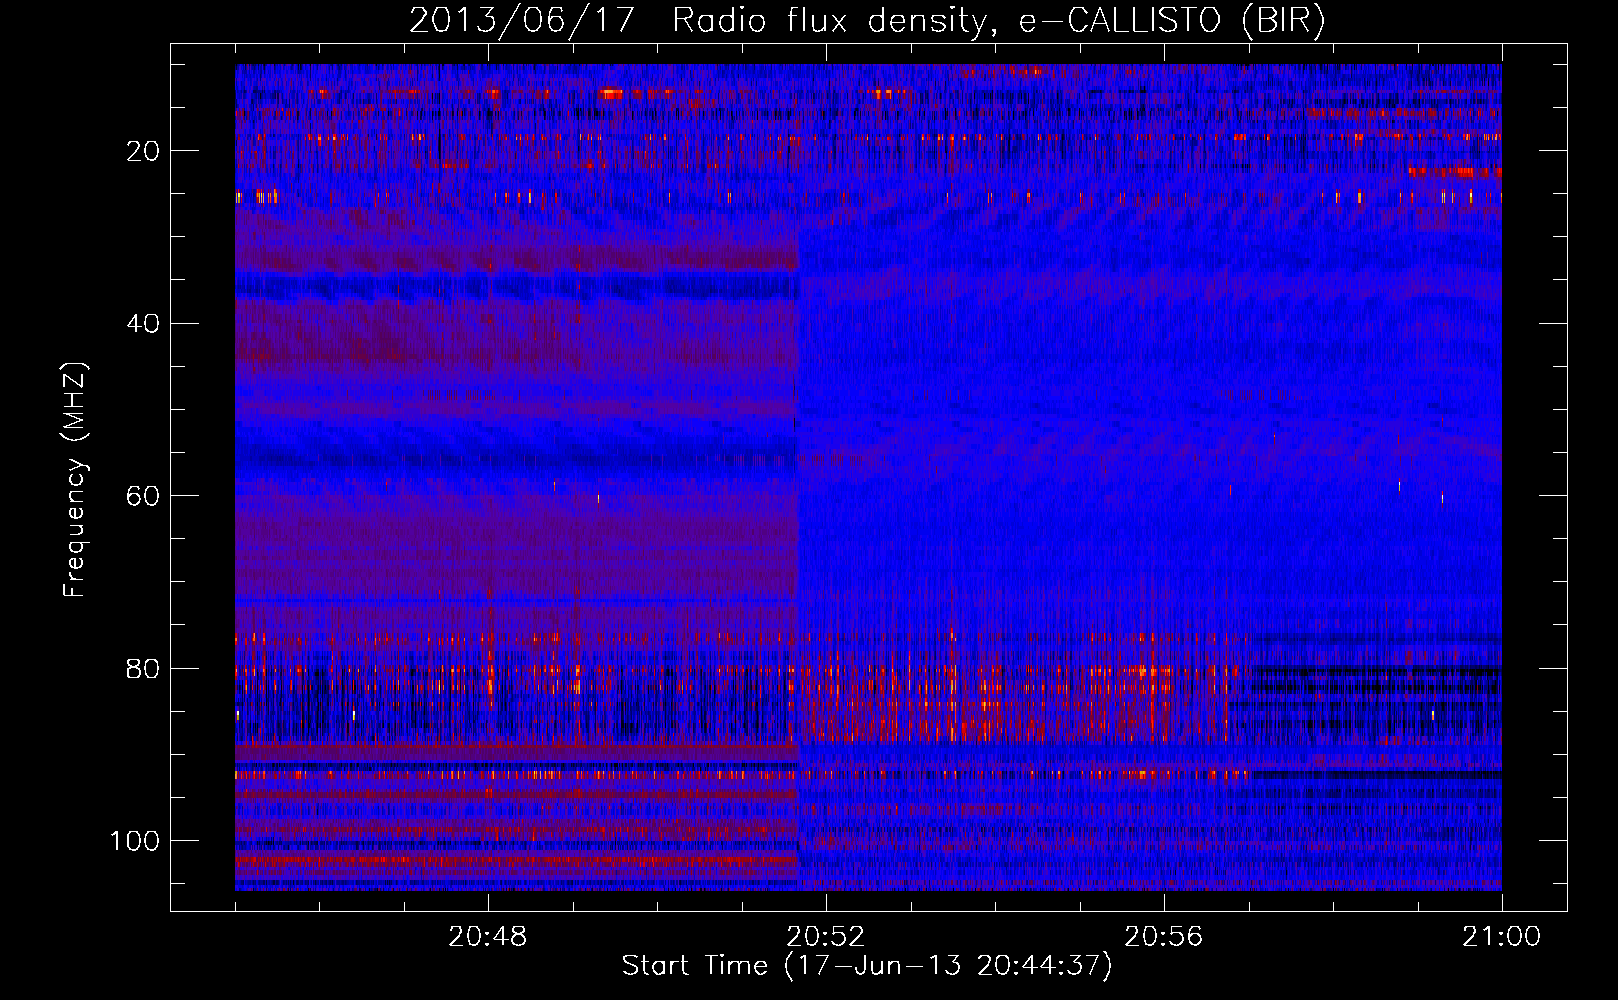Image resolution: width=1618 pixels, height=1000 pixels.
Task: Click the 20:52 time tick label
Action: tap(826, 937)
